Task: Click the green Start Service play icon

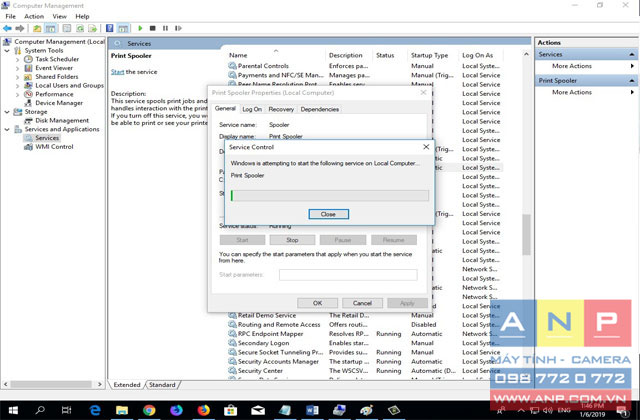Action: click(x=140, y=28)
